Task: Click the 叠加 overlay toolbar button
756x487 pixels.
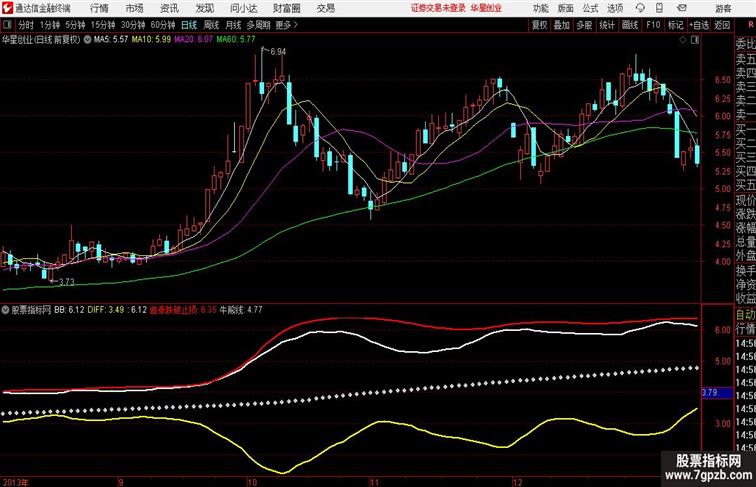Action: click(562, 25)
